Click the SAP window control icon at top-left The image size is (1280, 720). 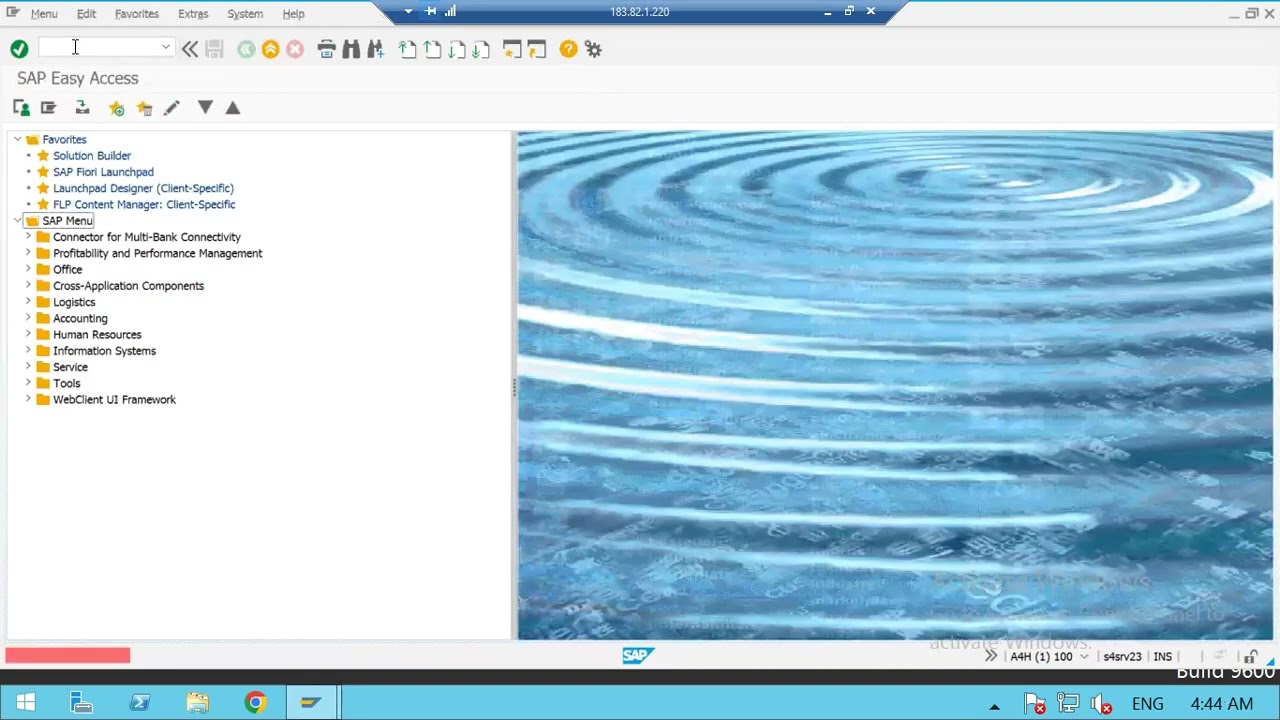click(13, 13)
